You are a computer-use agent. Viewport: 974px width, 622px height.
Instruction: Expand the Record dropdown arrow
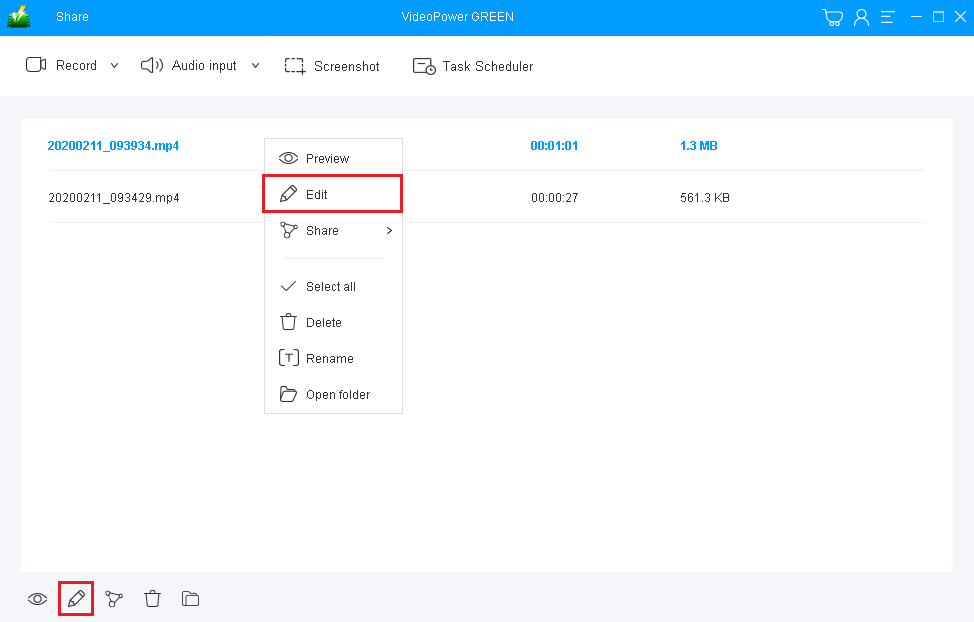point(114,65)
